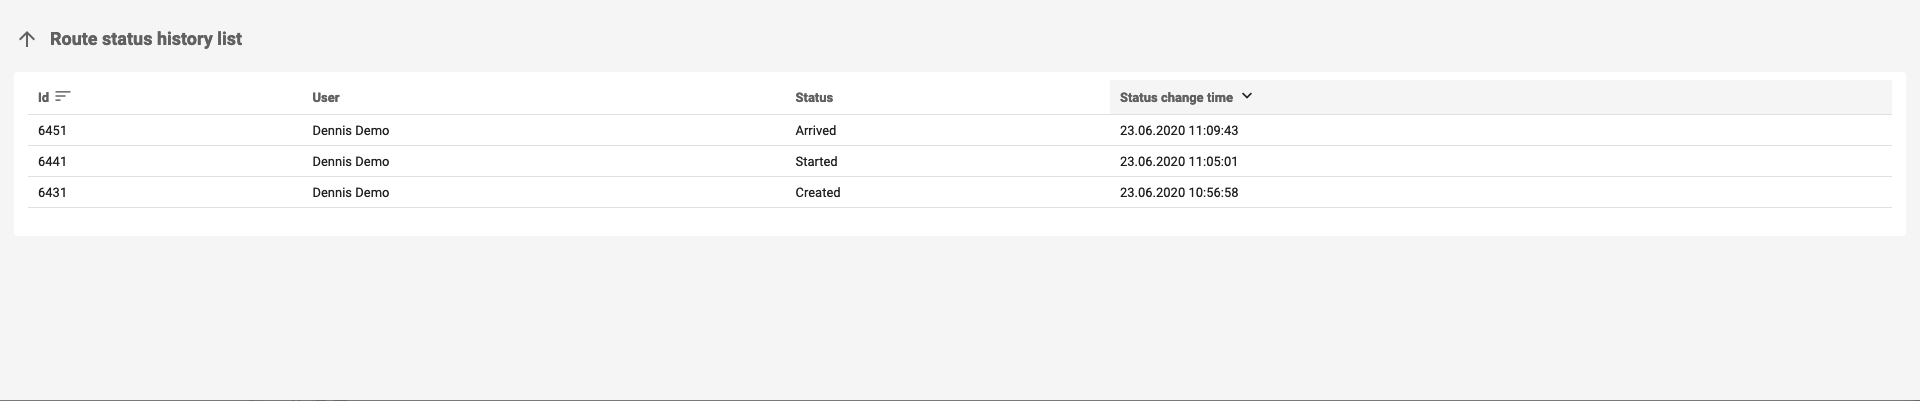Click the timestamp 23.06.2020 10:56:58

1179,193
